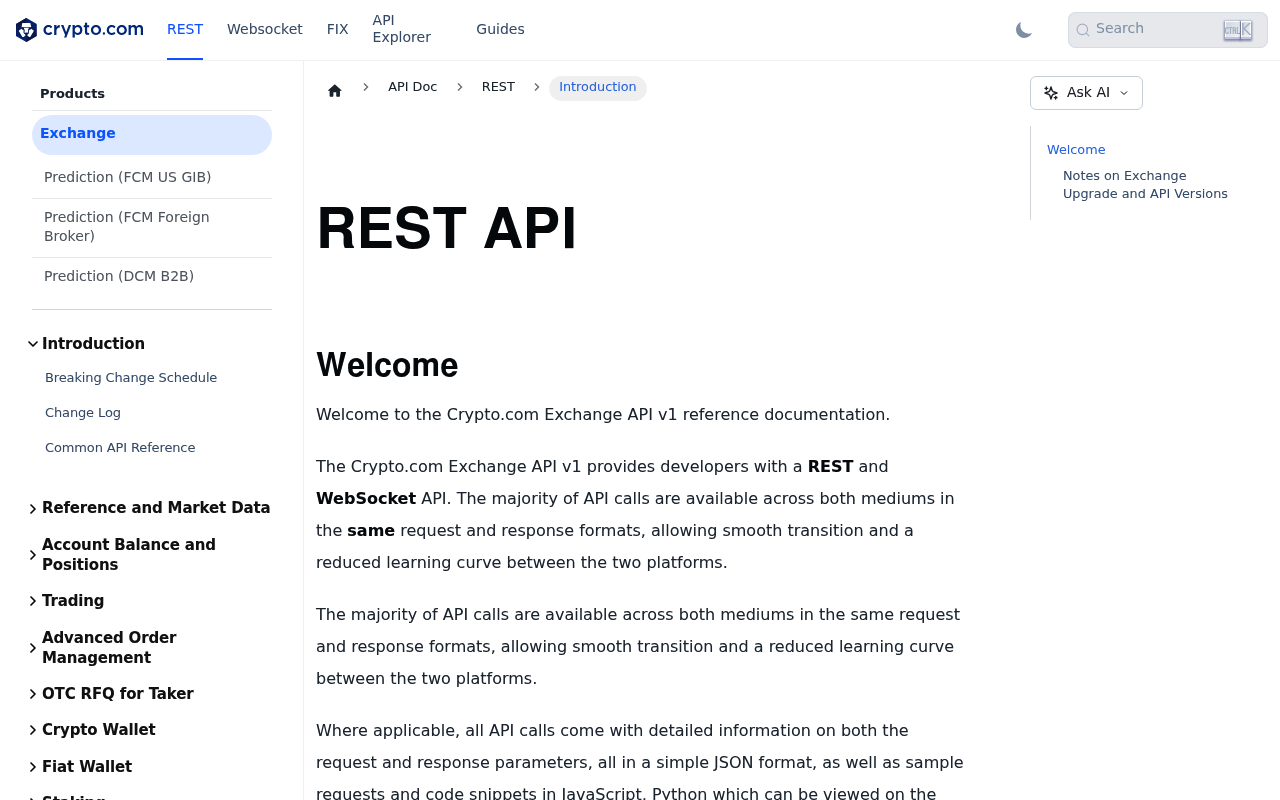
Task: Focus the Search input field
Action: [x=1168, y=30]
